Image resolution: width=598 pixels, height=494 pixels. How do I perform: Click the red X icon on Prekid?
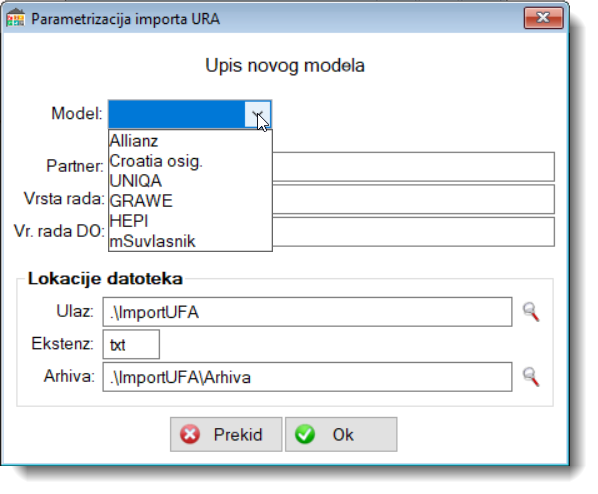[190, 434]
